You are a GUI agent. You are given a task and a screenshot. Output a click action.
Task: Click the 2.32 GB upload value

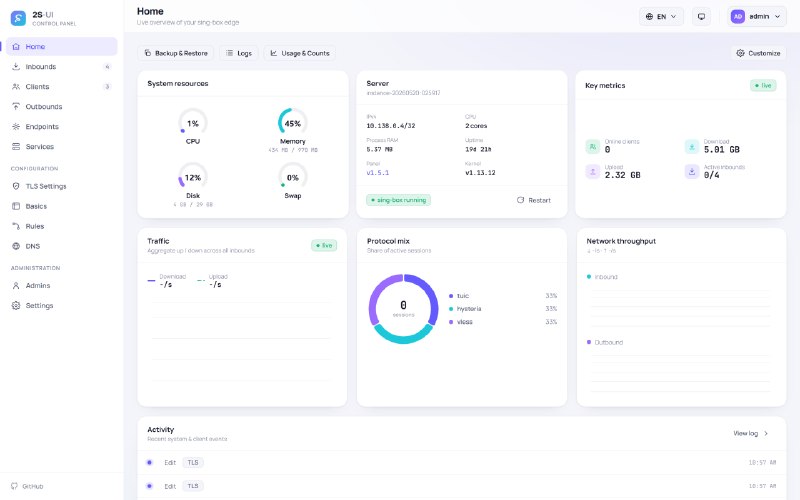click(622, 175)
